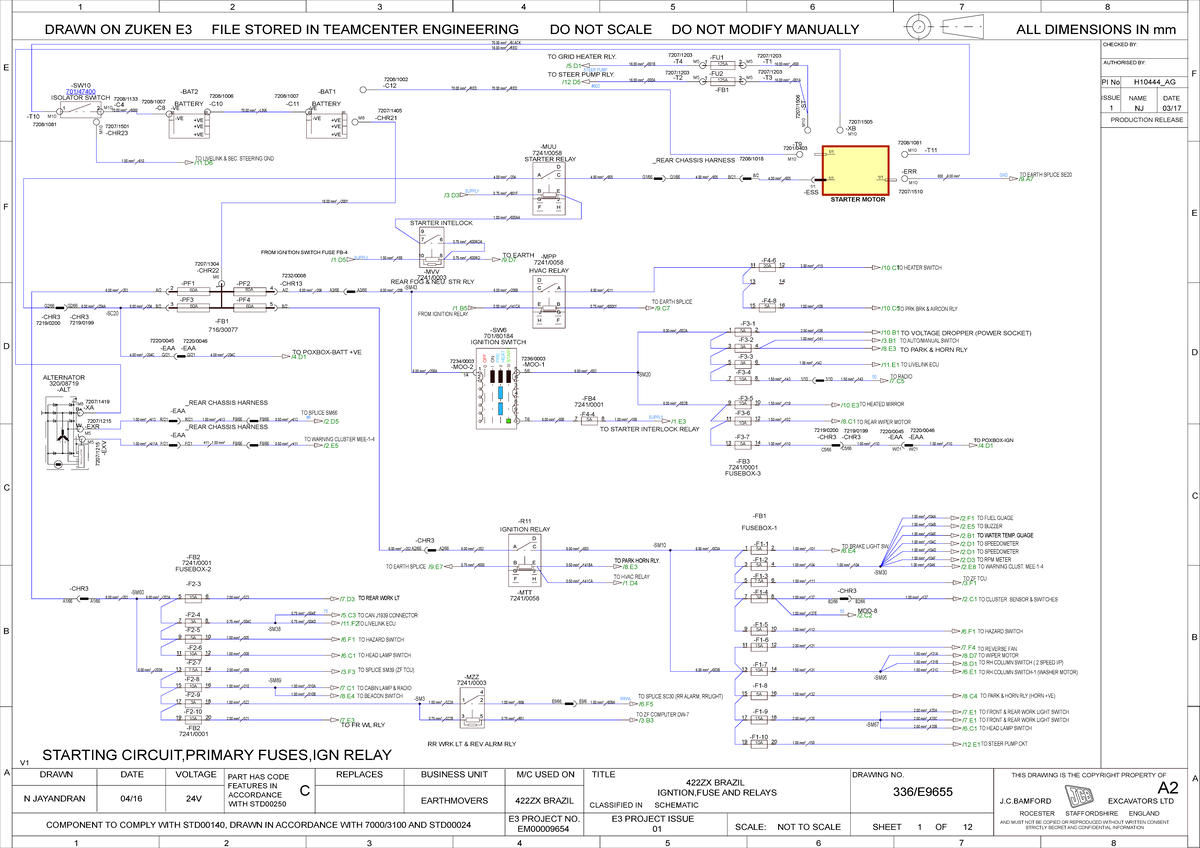This screenshot has width=1200, height=848.
Task: Select the FUSEBOX-2 label
Action: pyautogui.click(x=193, y=569)
